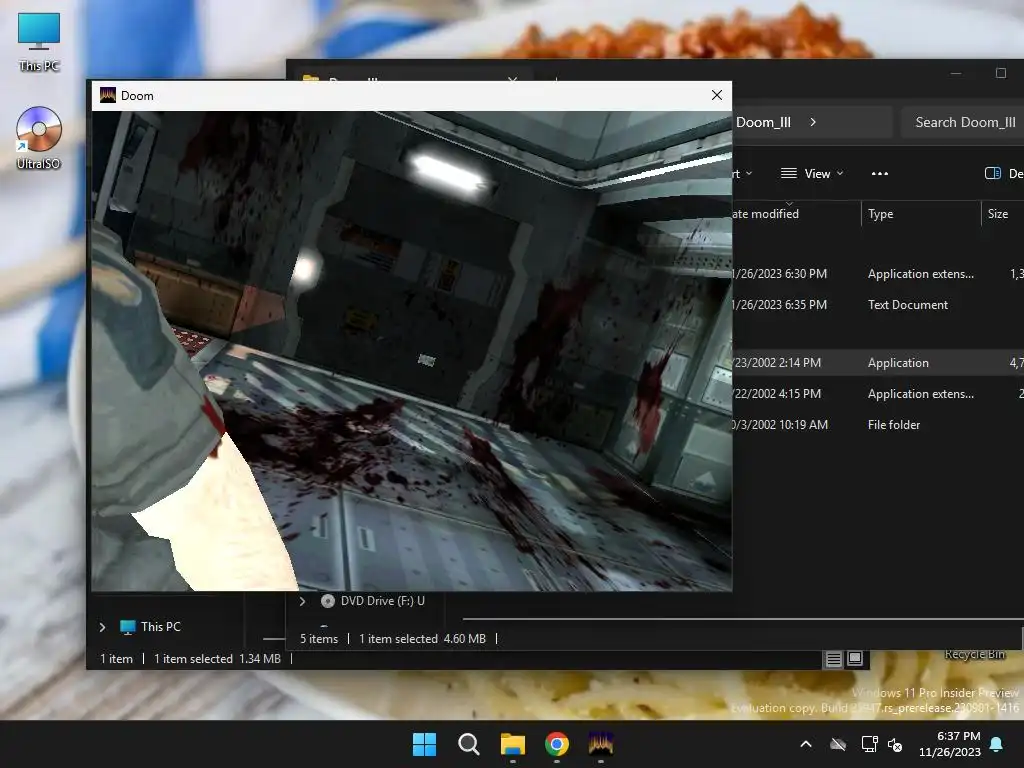Select the Application row dated 2002 2:14 PM
Viewport: 1024px width, 768px height.
pyautogui.click(x=878, y=362)
